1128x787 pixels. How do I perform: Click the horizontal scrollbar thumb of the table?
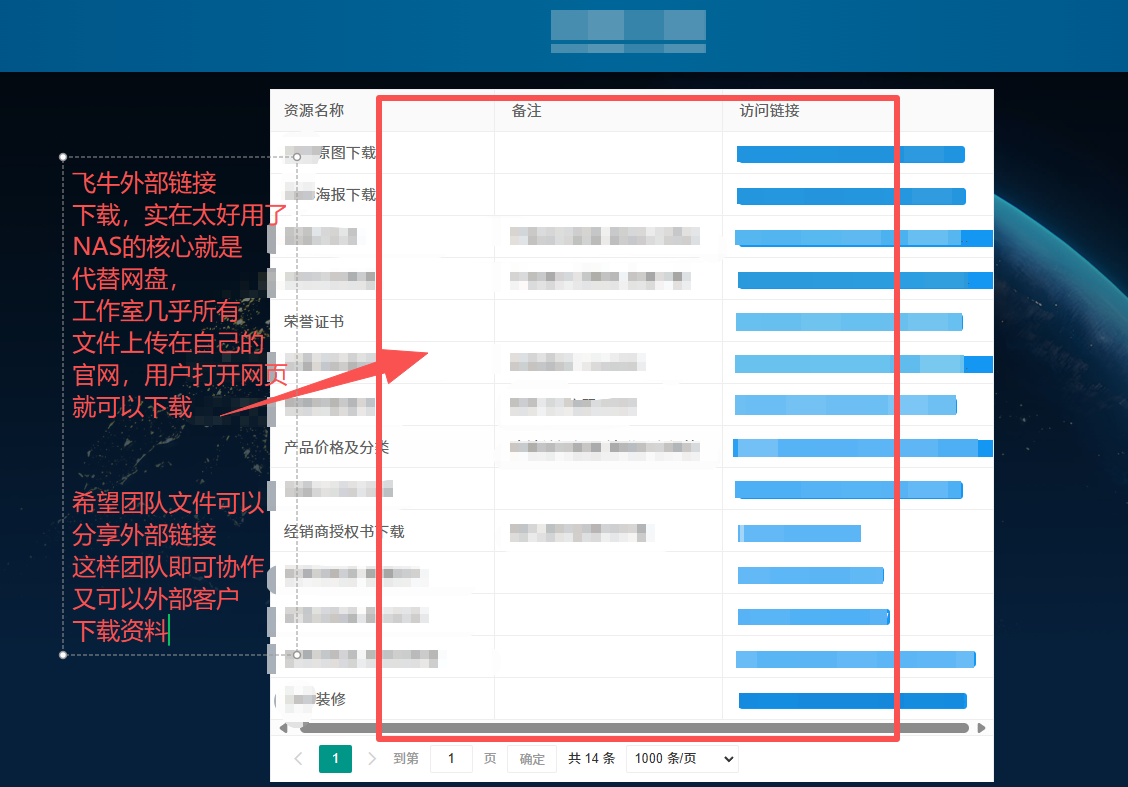[634, 728]
